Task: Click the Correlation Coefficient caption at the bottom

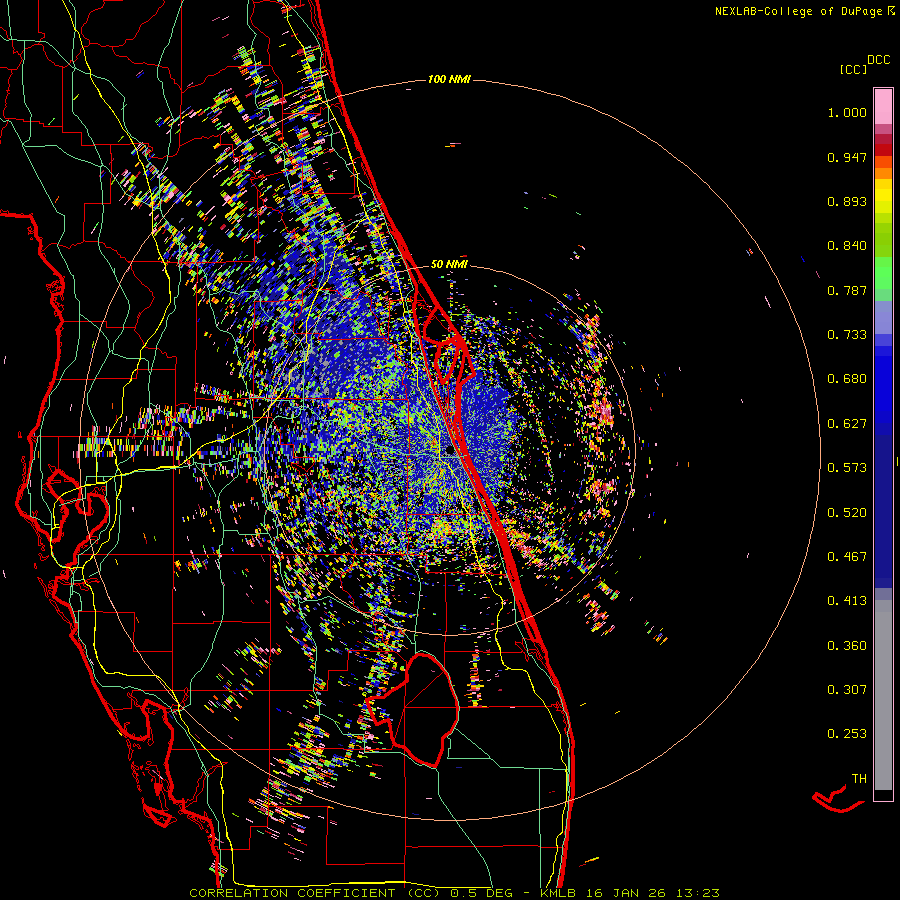Action: click(x=454, y=893)
